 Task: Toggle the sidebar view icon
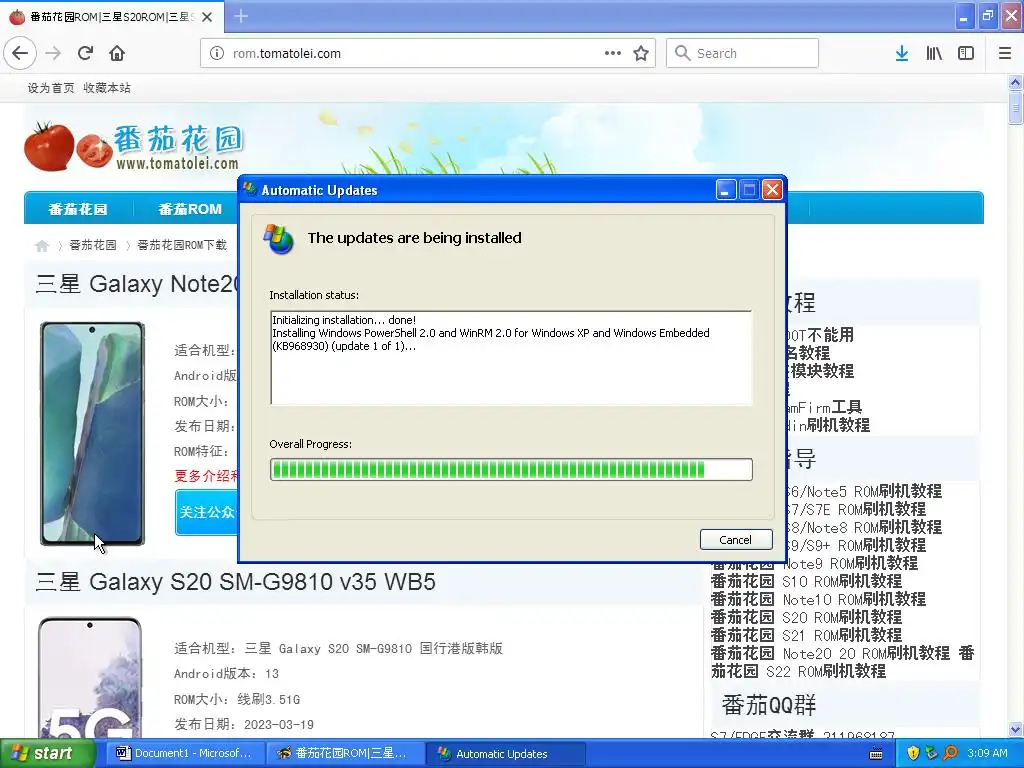tap(966, 54)
